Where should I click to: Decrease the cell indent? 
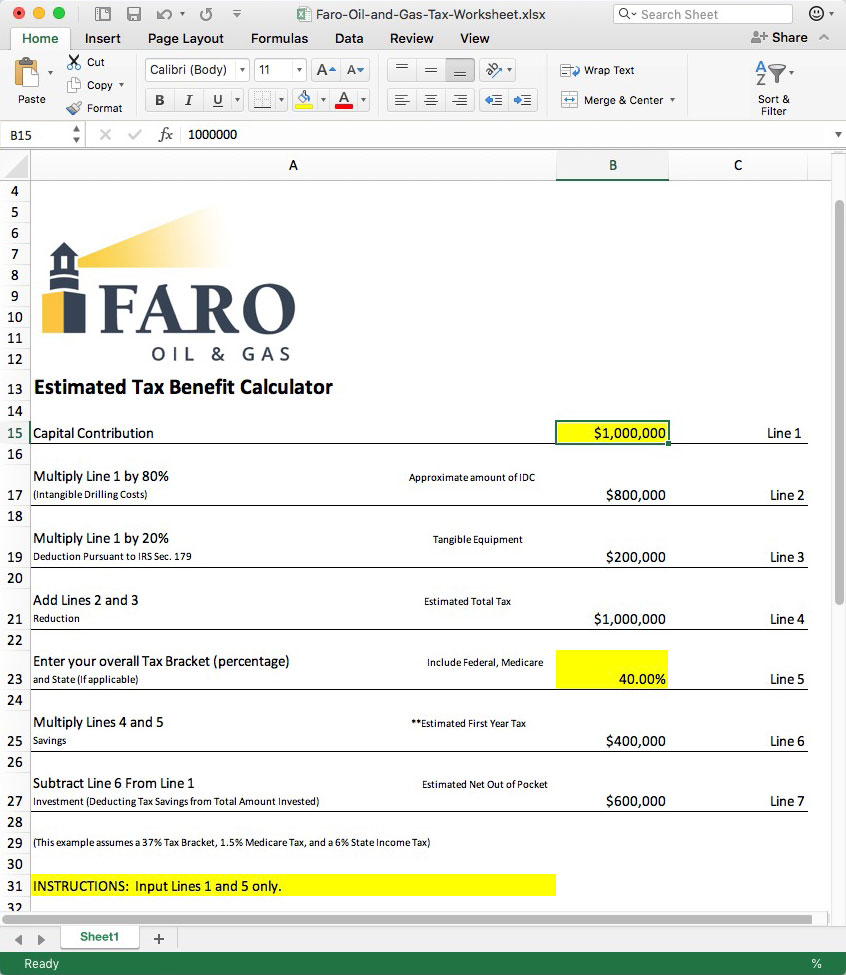pyautogui.click(x=494, y=99)
